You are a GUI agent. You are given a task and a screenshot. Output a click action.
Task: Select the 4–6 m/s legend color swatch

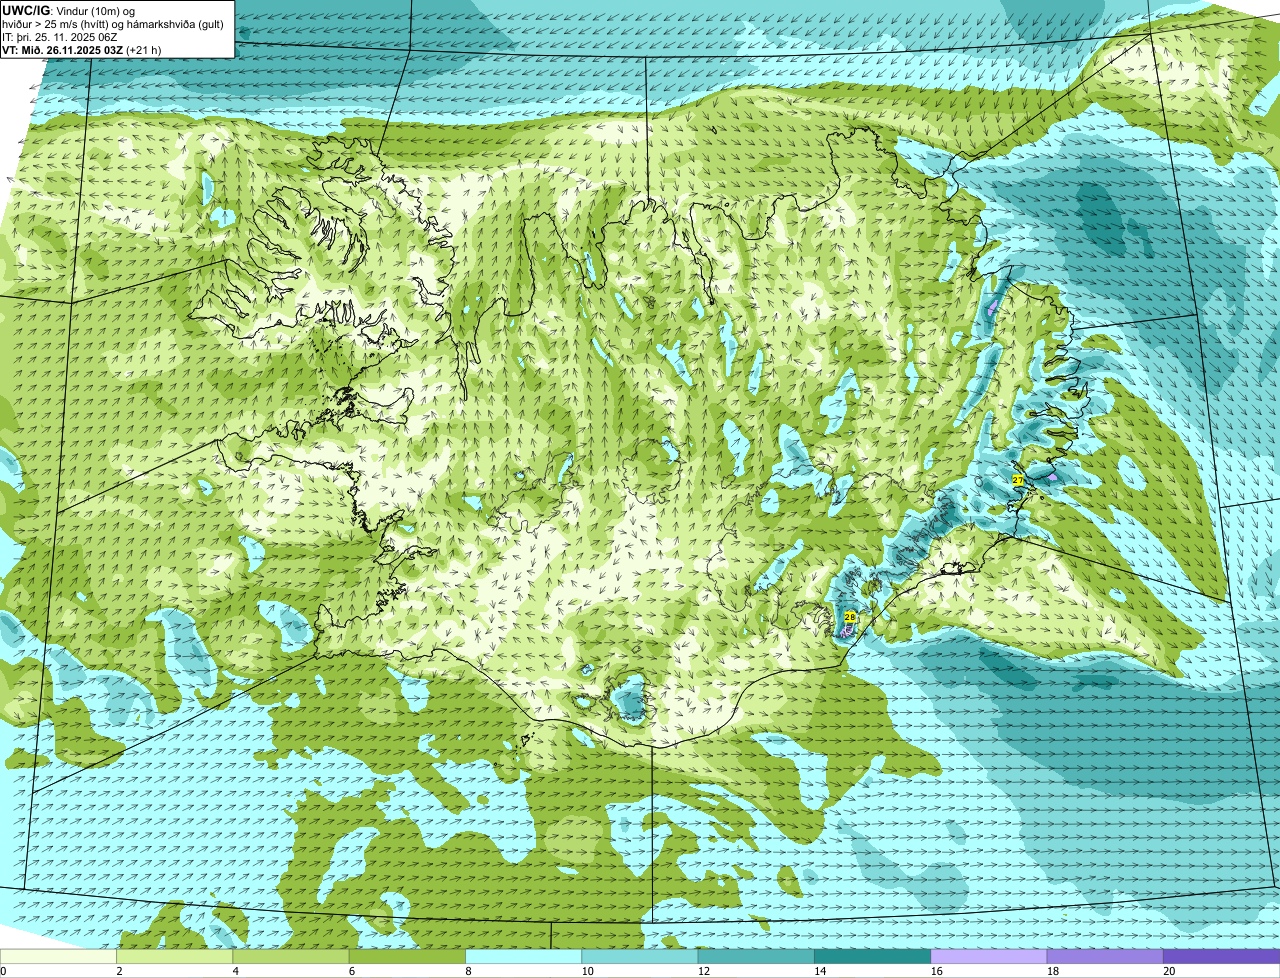click(x=292, y=956)
